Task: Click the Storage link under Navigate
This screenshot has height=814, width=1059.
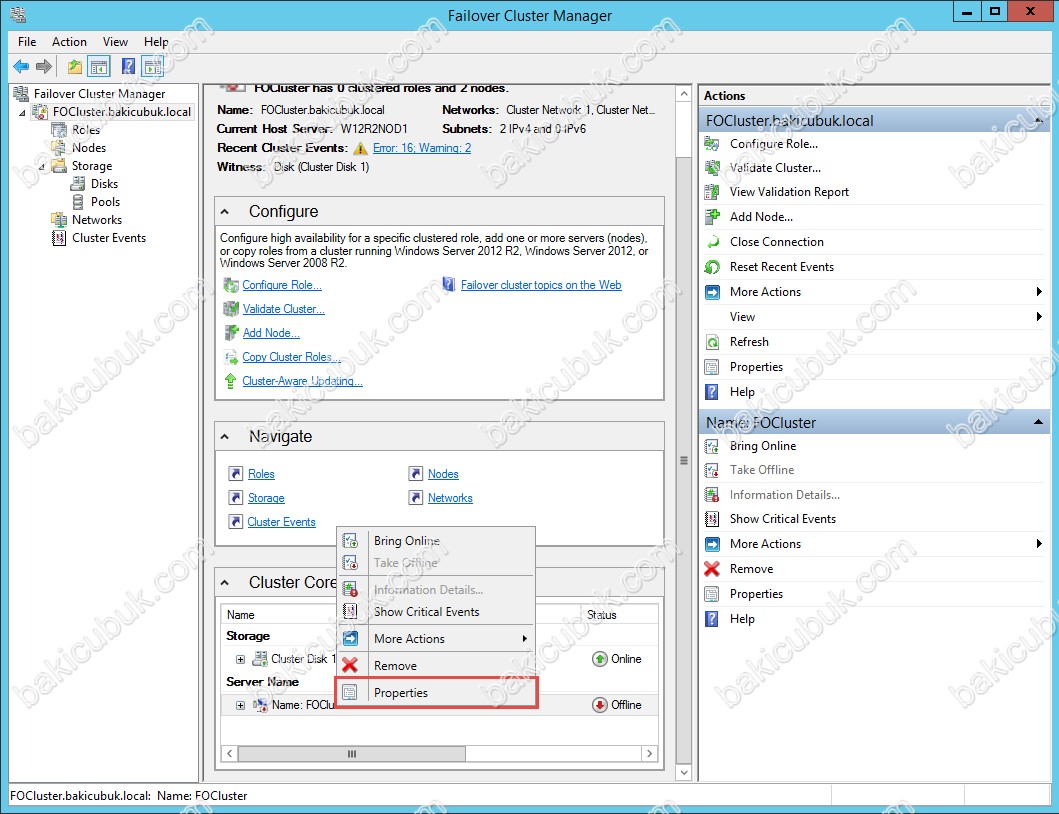Action: tap(266, 499)
